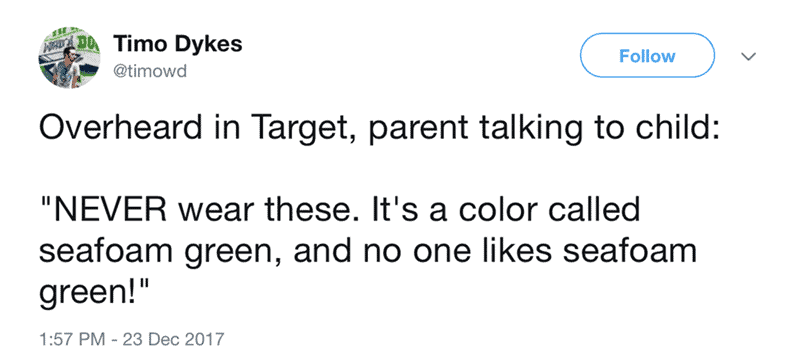The width and height of the screenshot is (800, 362).
Task: Select the 'Overheard in Target' first line
Action: (379, 129)
